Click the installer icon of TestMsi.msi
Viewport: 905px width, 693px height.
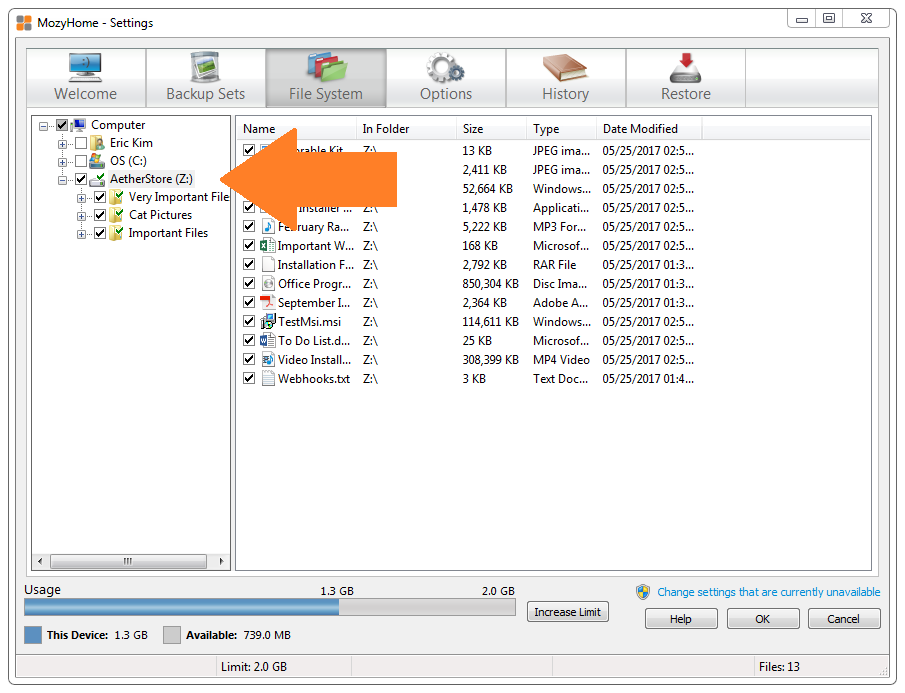268,321
